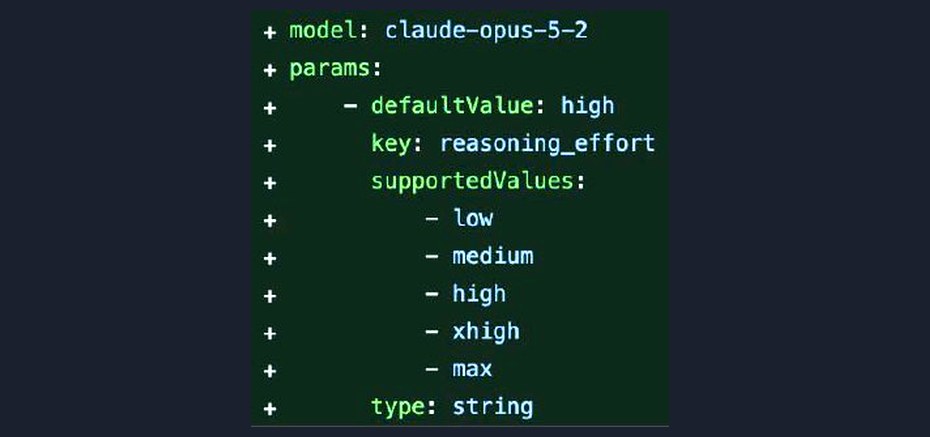Image resolution: width=930 pixels, height=437 pixels.
Task: Click the model name claude-opus-5-2
Action: [x=486, y=31]
